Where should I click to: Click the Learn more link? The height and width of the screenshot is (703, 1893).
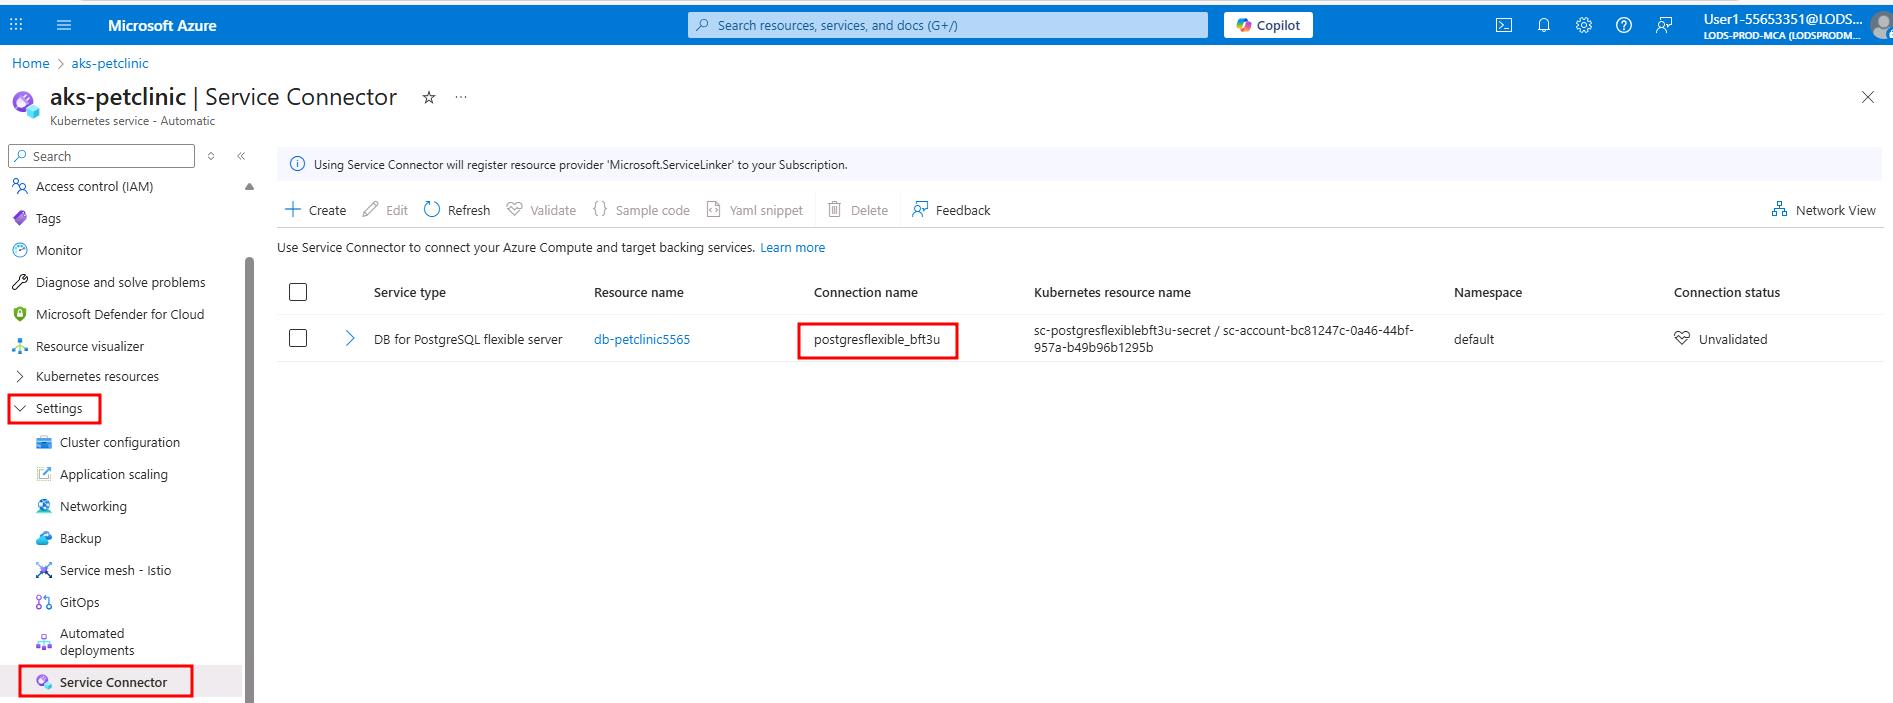(792, 247)
